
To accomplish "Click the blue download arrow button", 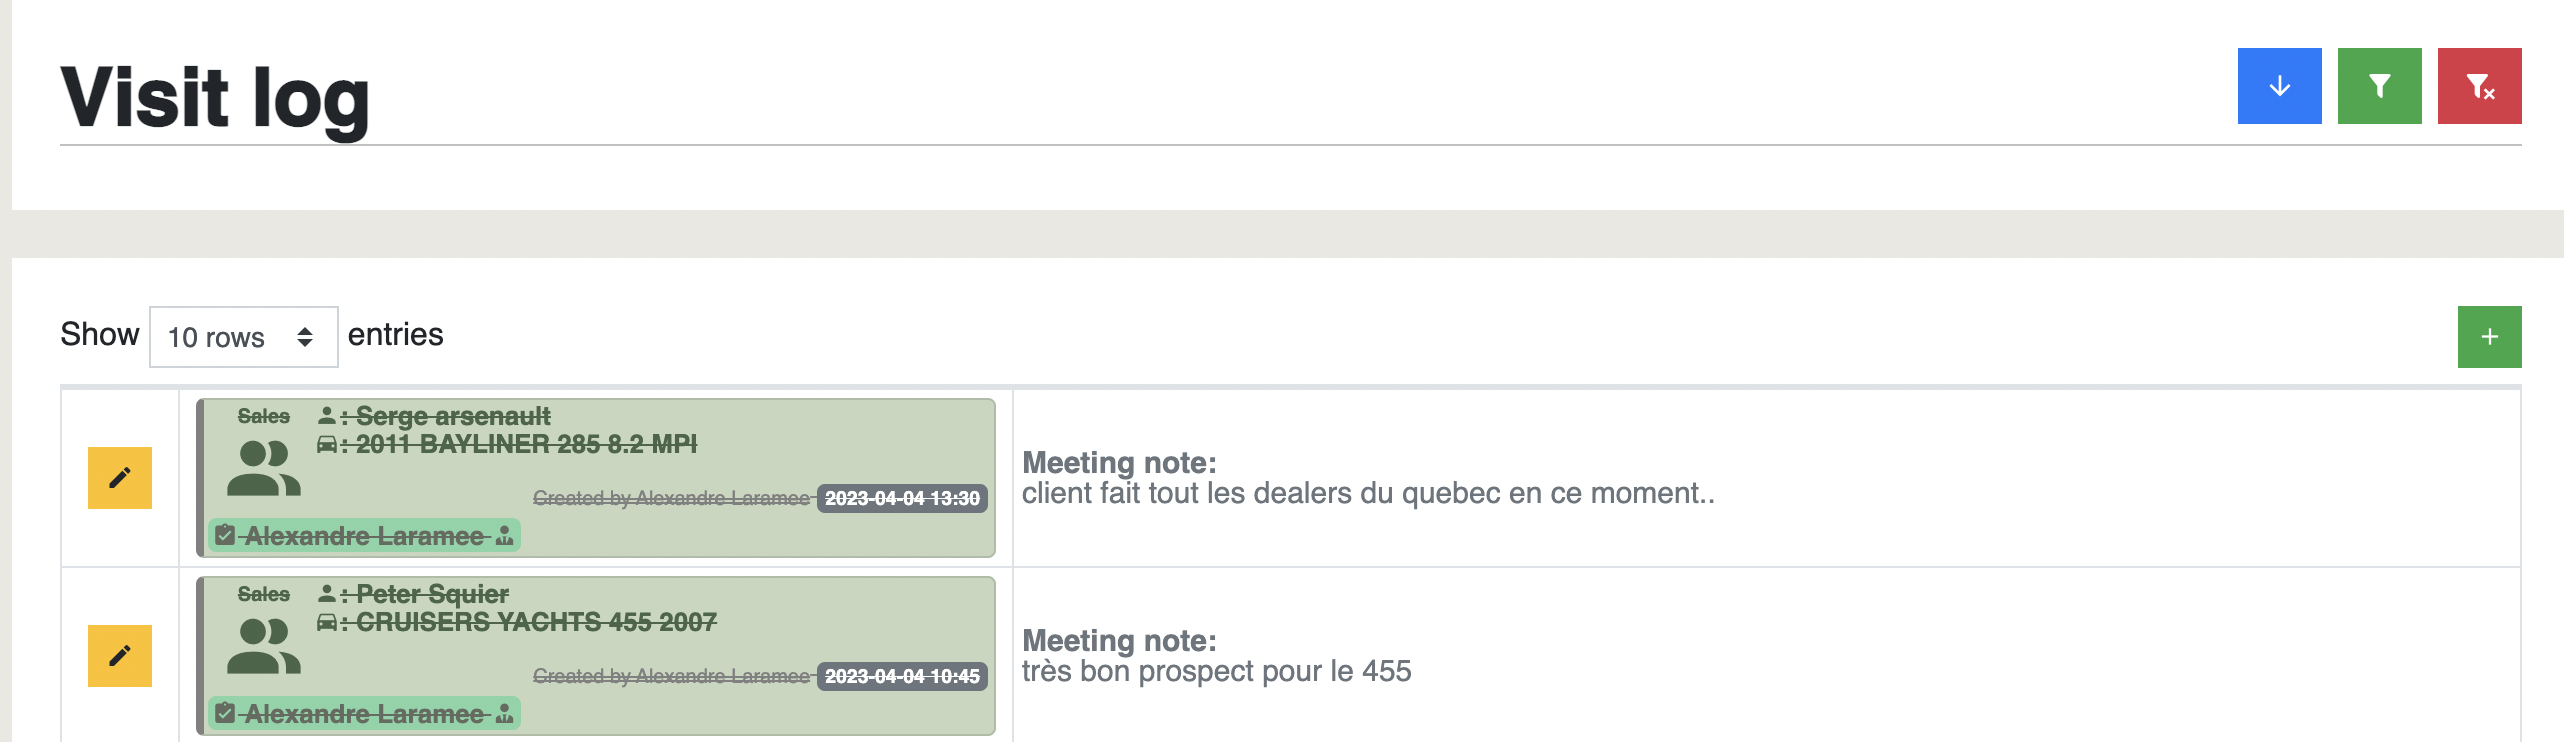I will (2279, 86).
